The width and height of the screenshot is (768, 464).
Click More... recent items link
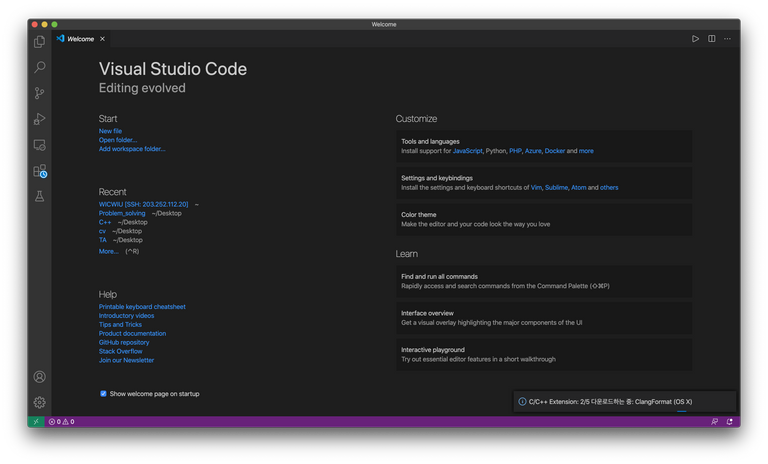coord(108,251)
